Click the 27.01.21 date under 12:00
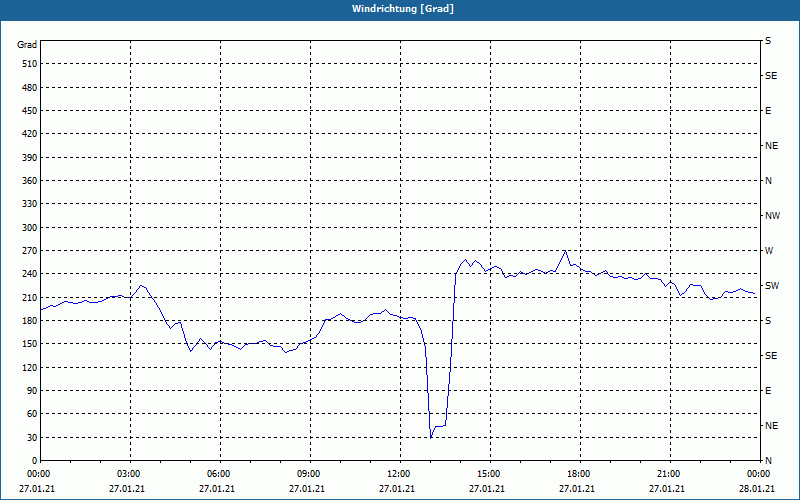The image size is (800, 500). pos(396,489)
